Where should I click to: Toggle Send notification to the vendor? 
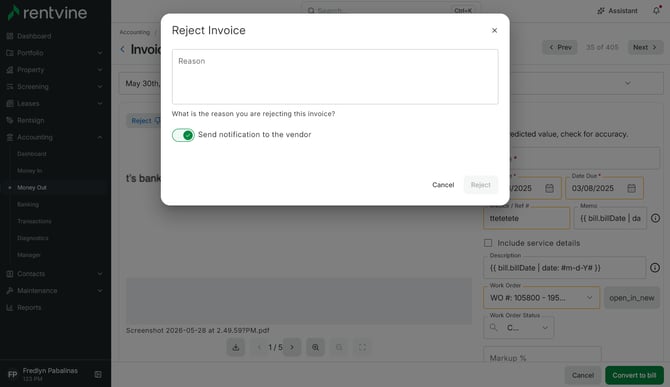183,135
